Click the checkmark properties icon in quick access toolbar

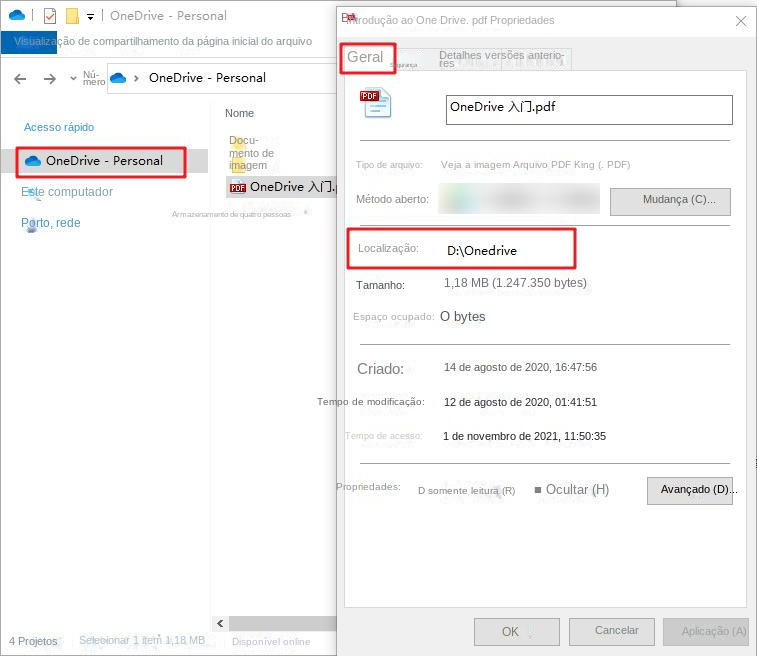pos(50,16)
